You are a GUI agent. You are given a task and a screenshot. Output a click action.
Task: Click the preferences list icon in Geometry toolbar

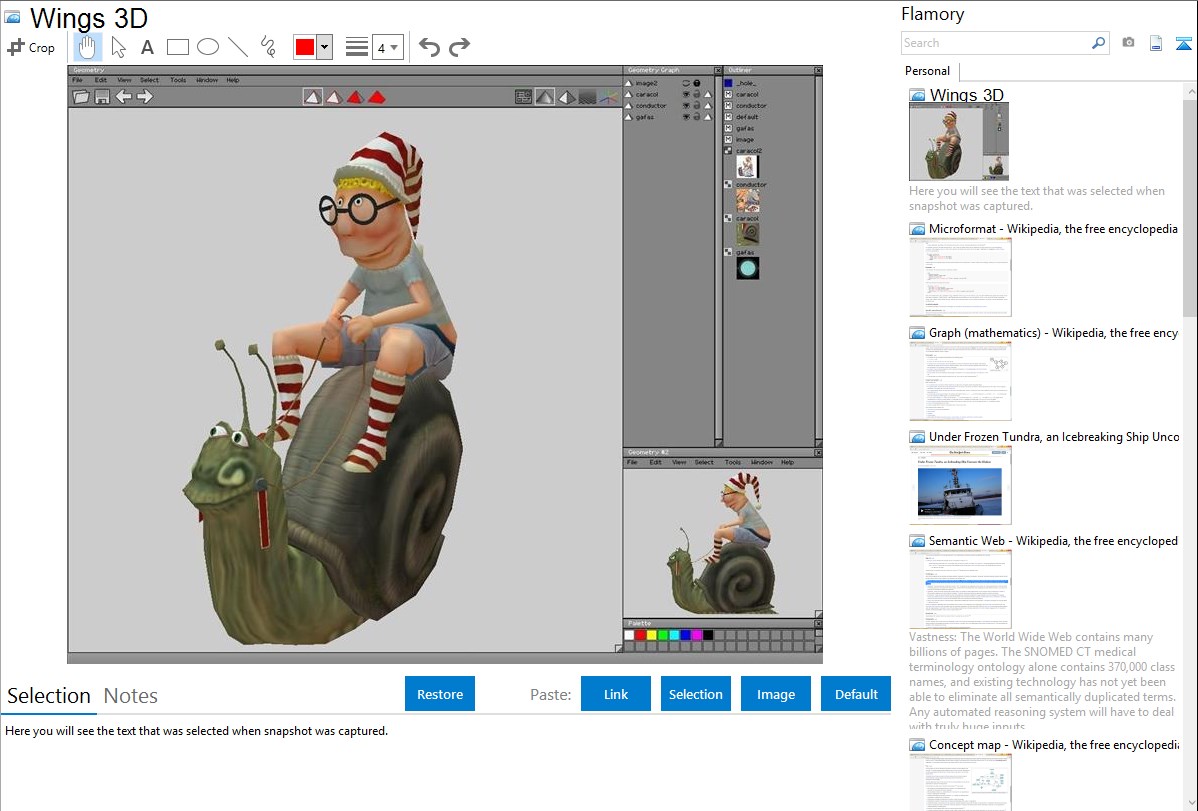[x=523, y=97]
